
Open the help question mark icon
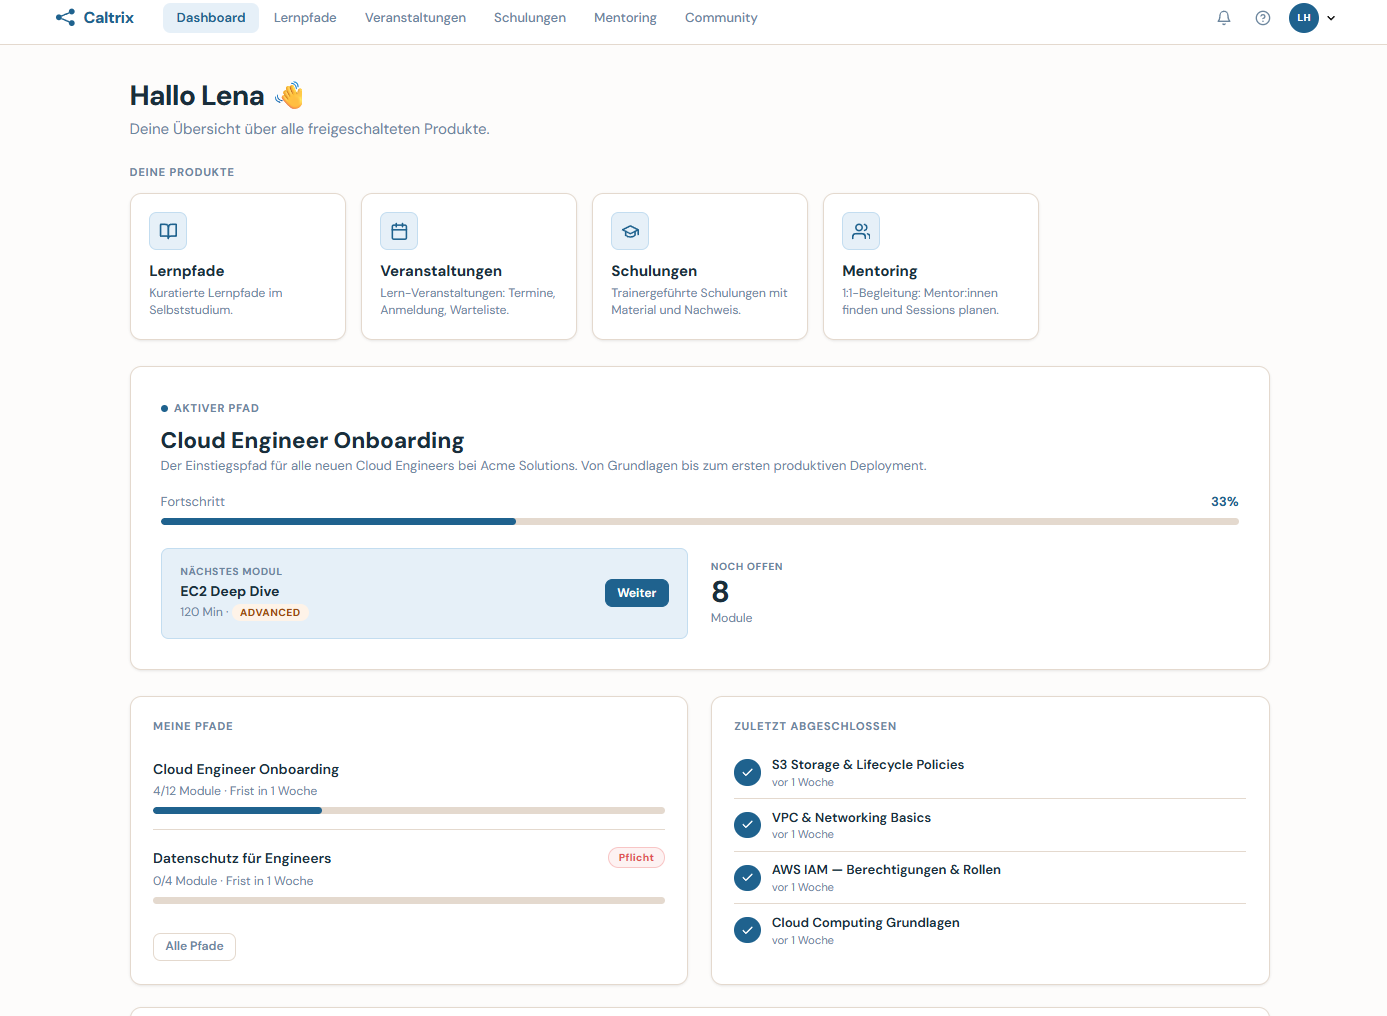tap(1263, 17)
